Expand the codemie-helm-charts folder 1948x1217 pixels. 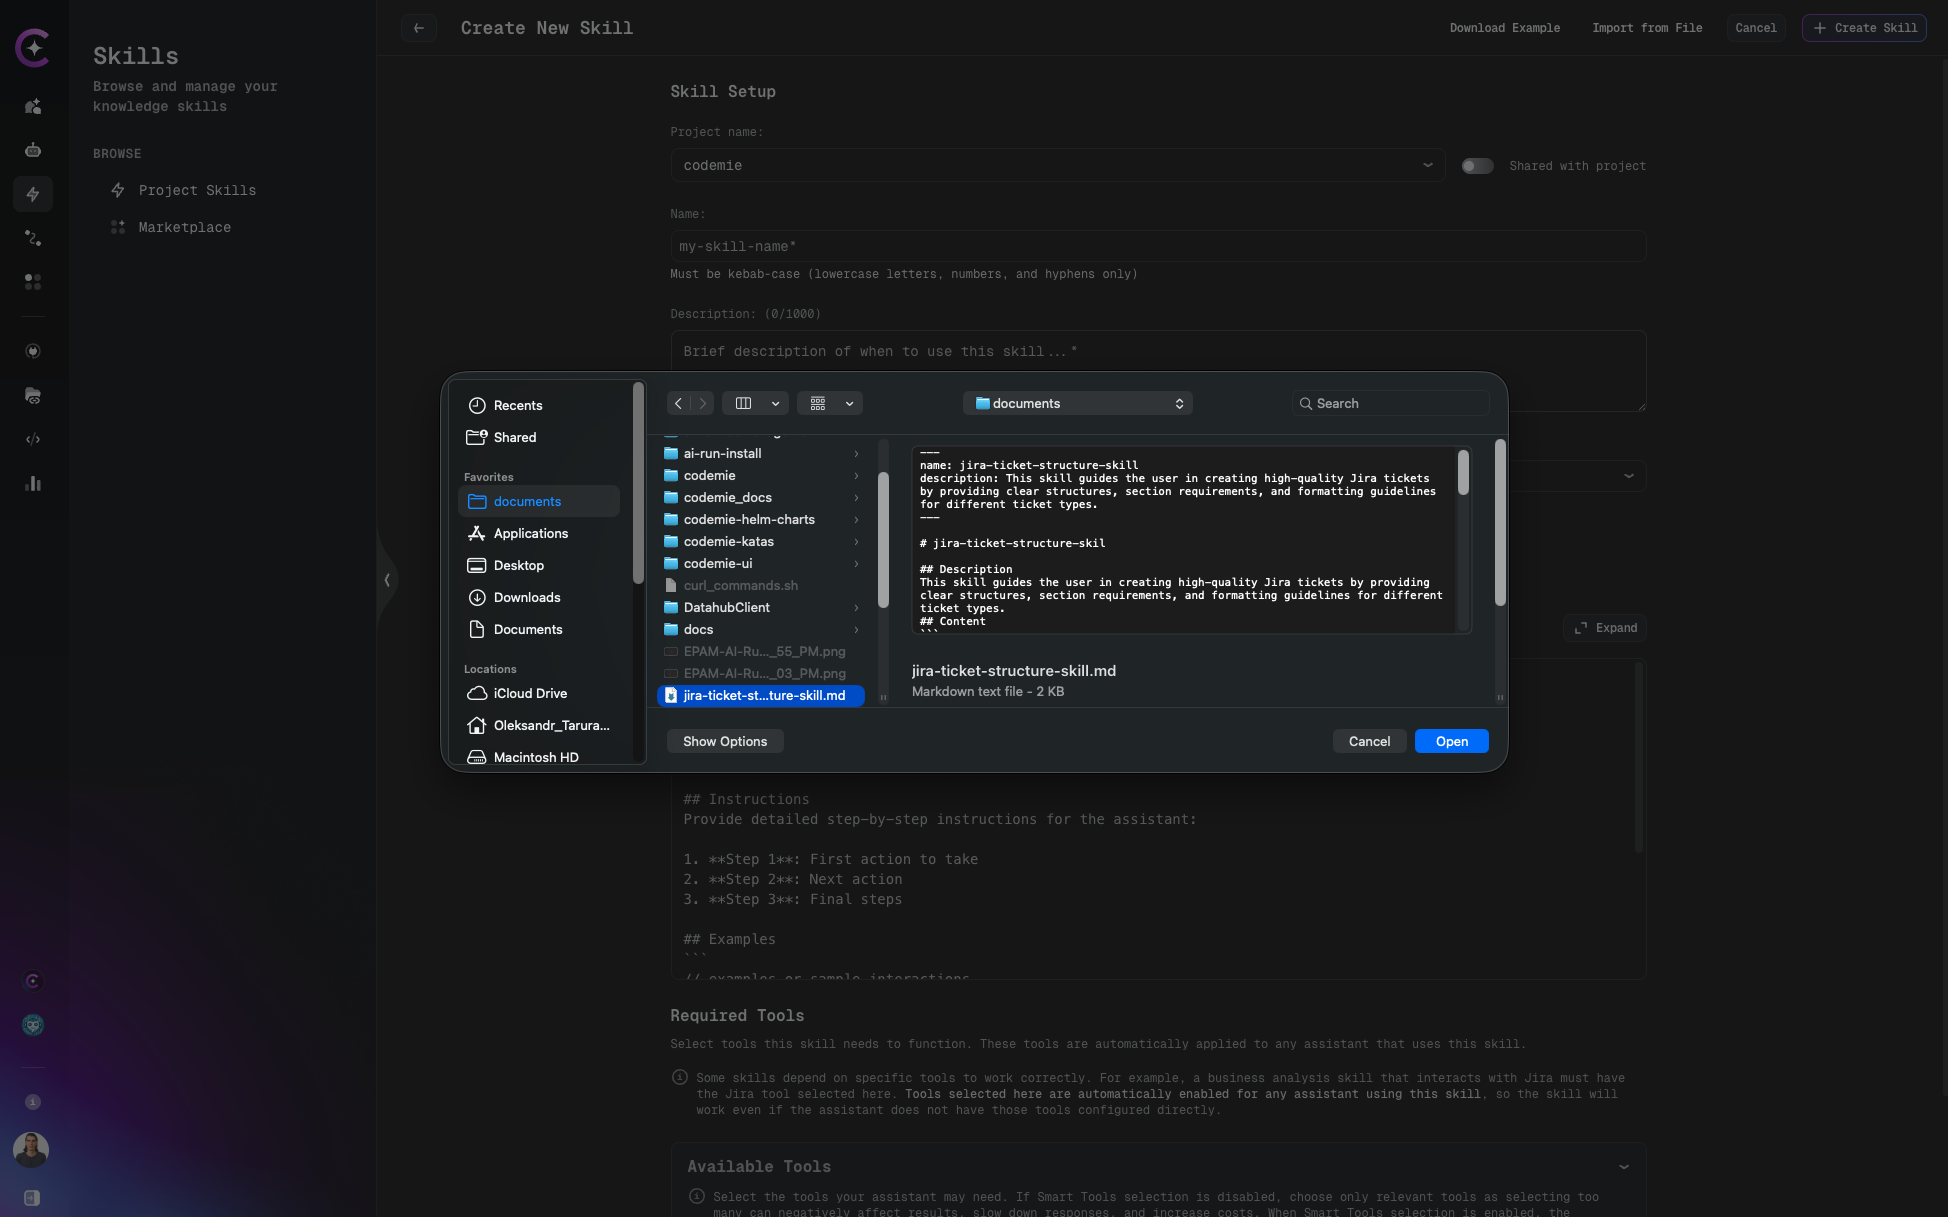tap(856, 520)
